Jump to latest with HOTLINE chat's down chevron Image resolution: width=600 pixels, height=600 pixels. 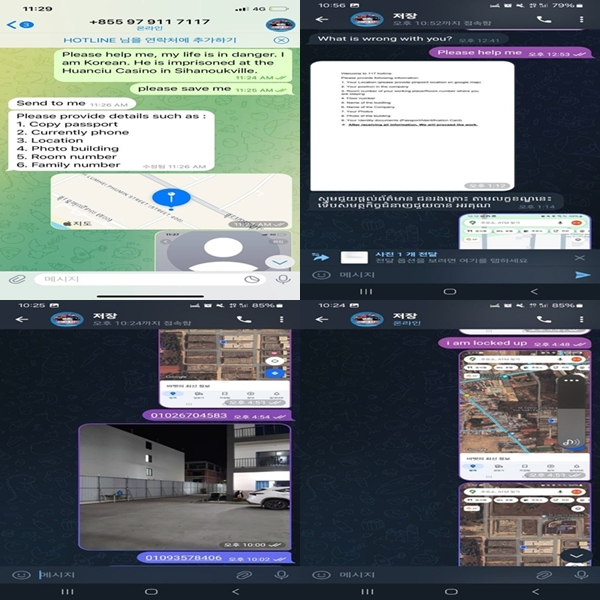point(281,261)
